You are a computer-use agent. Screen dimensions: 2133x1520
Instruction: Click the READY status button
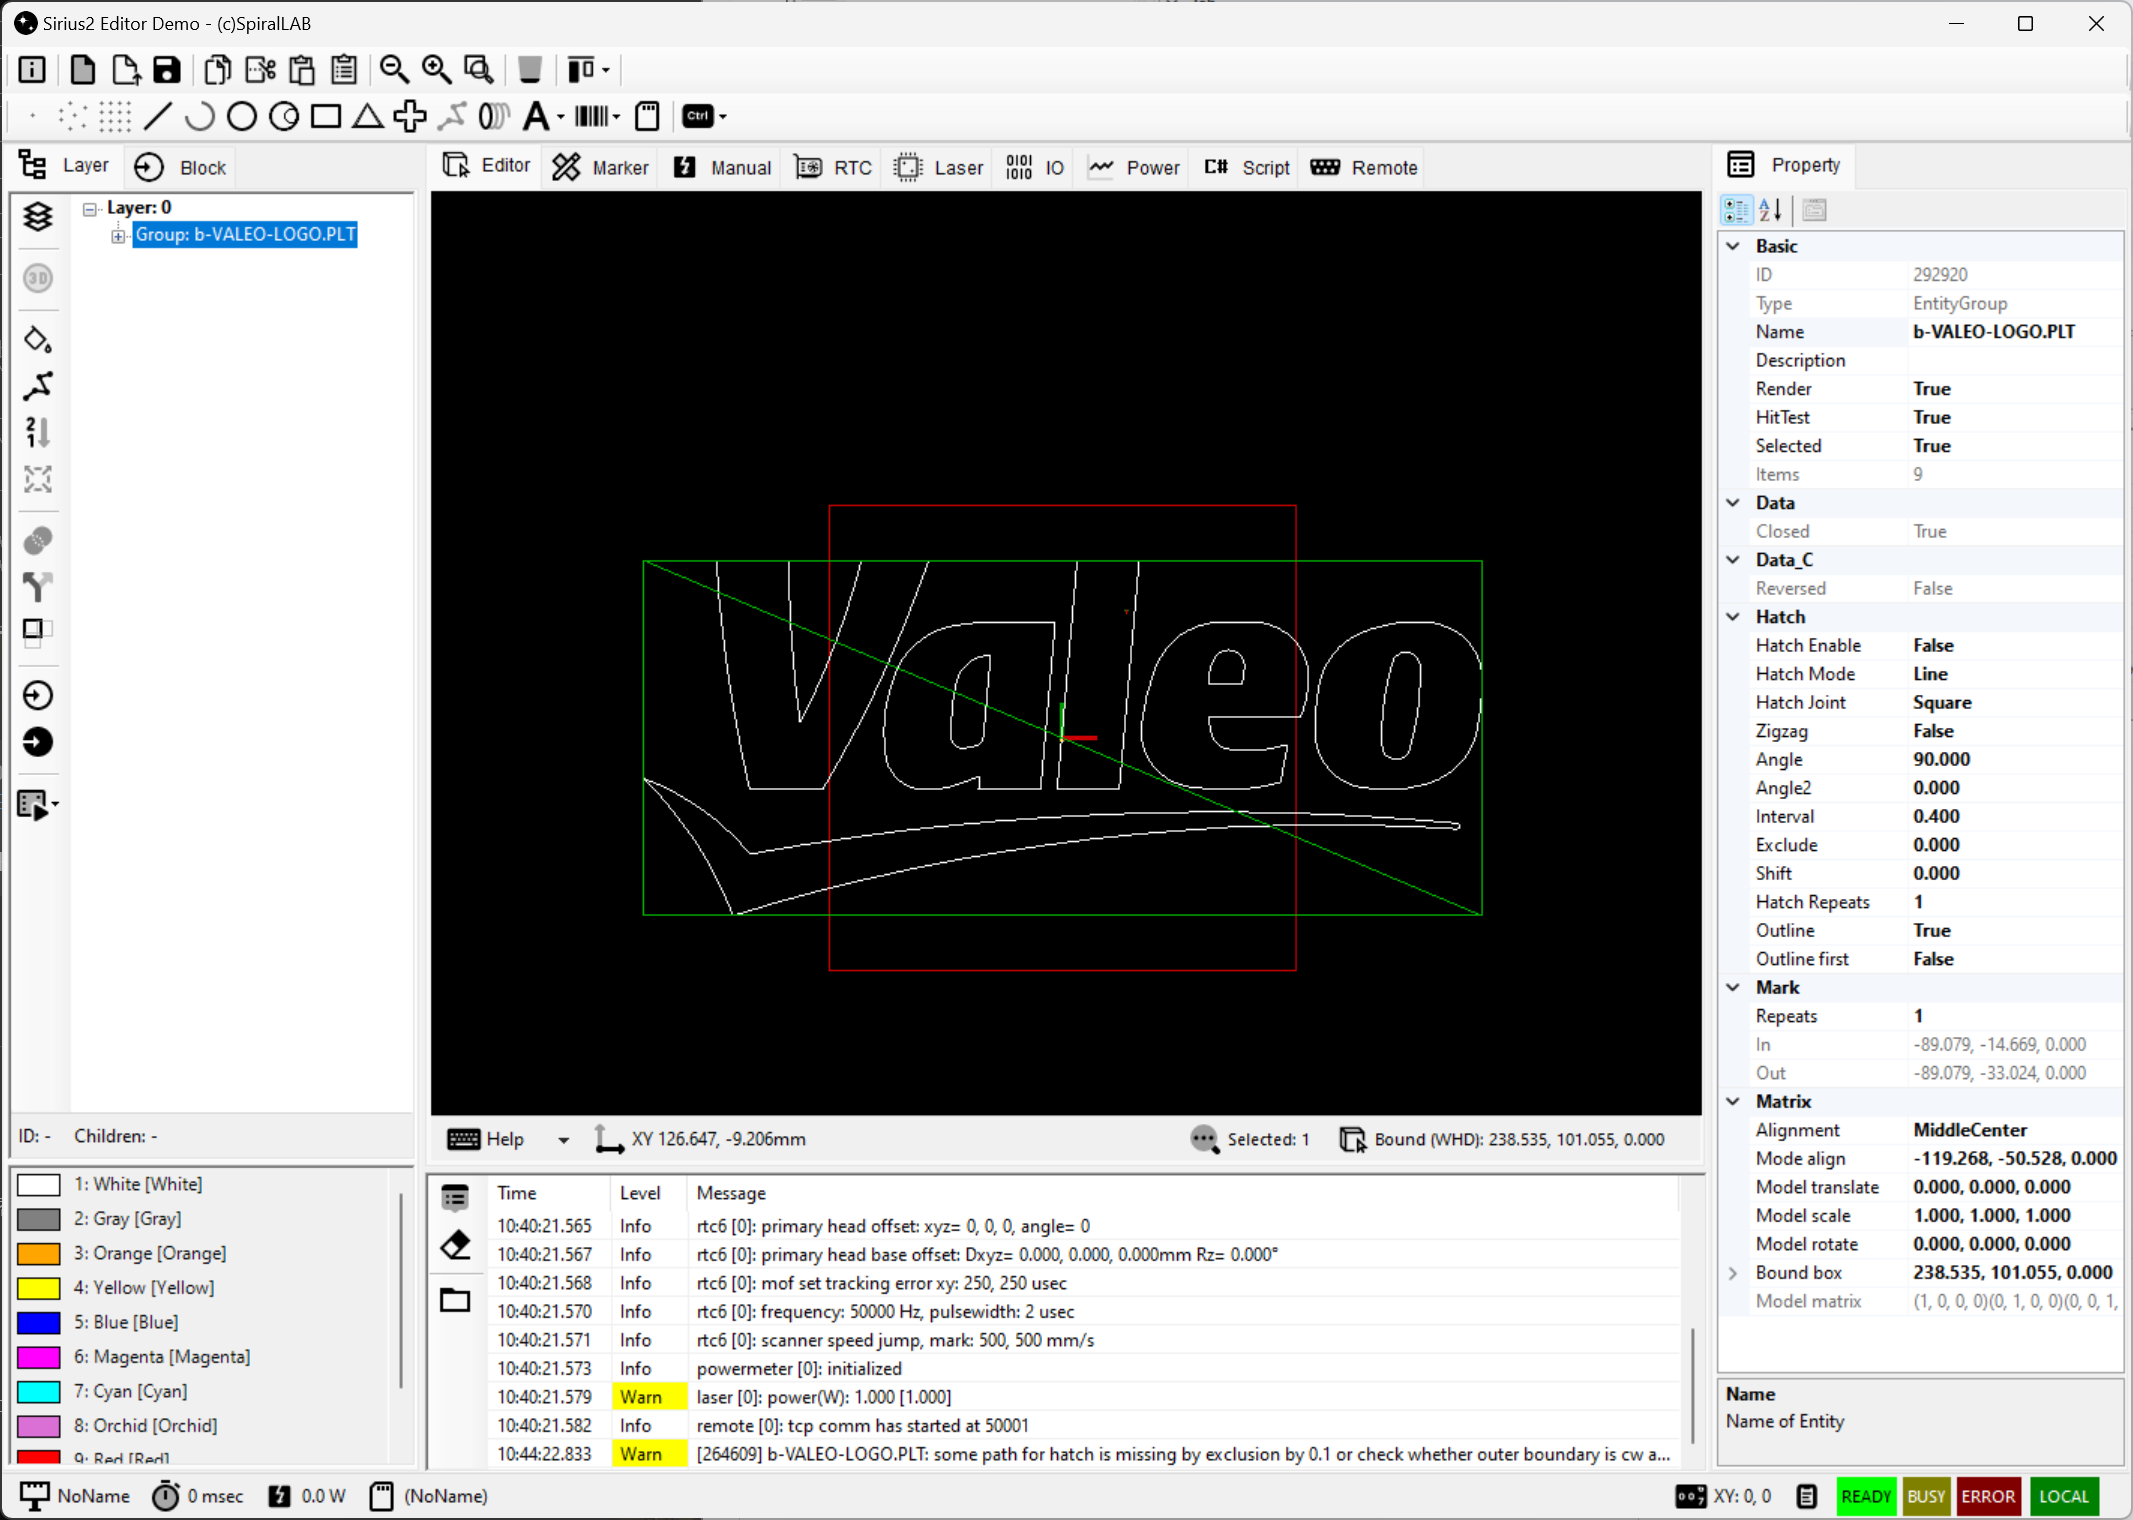tap(1865, 1496)
